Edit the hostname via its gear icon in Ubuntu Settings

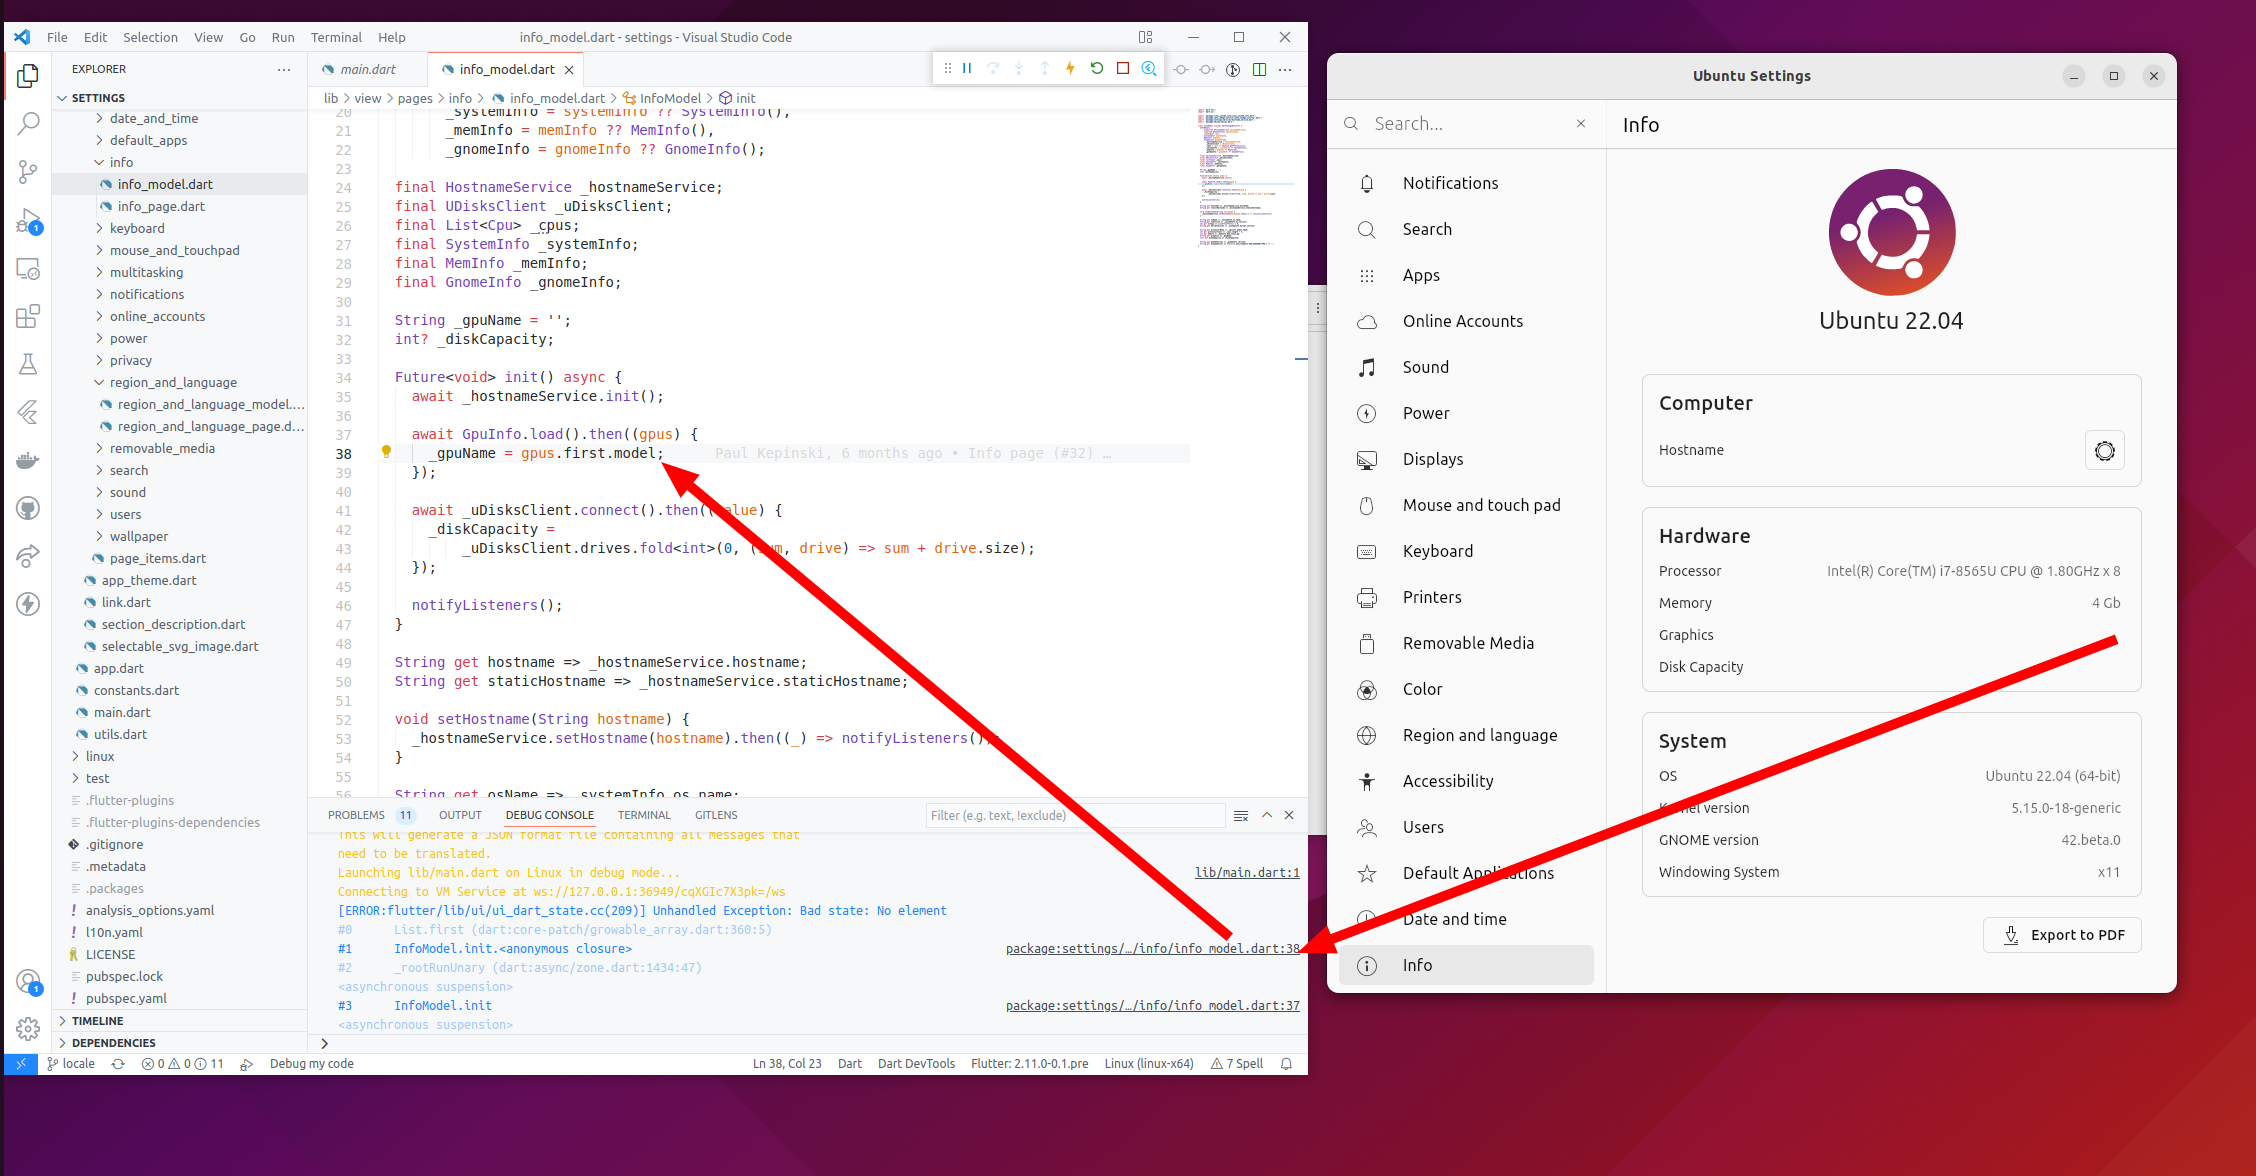(x=2105, y=450)
